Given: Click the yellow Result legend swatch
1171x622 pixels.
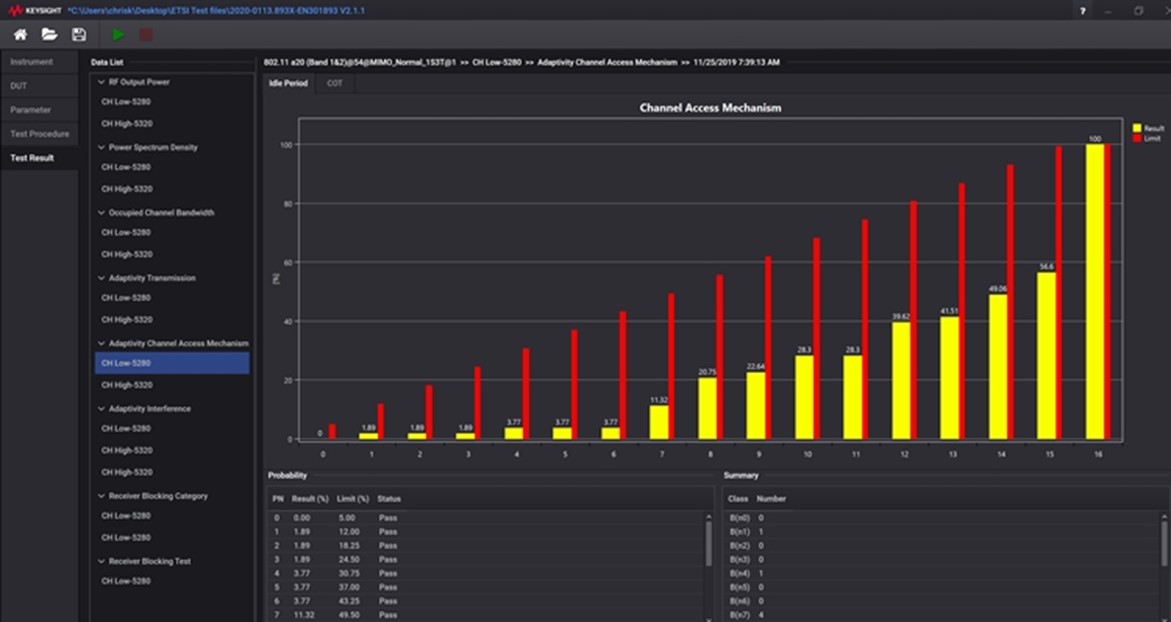Looking at the screenshot, I should click(1137, 128).
